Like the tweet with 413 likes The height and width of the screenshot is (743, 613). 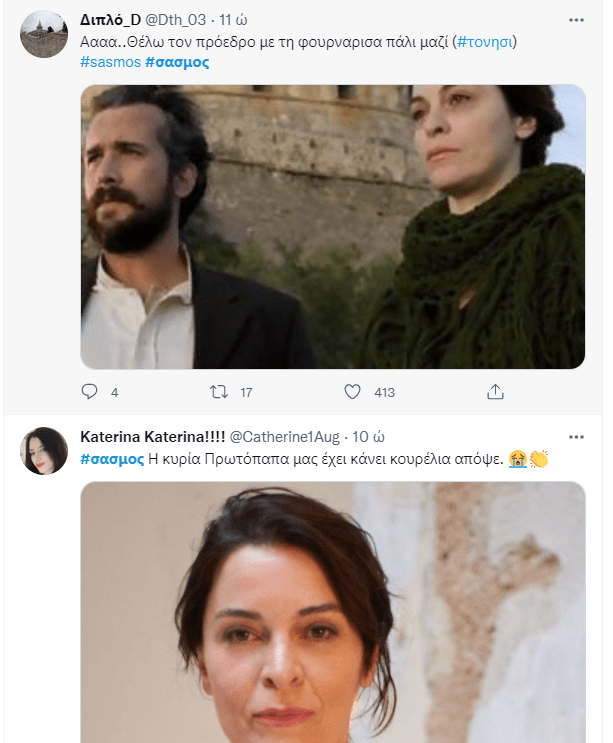[x=352, y=392]
